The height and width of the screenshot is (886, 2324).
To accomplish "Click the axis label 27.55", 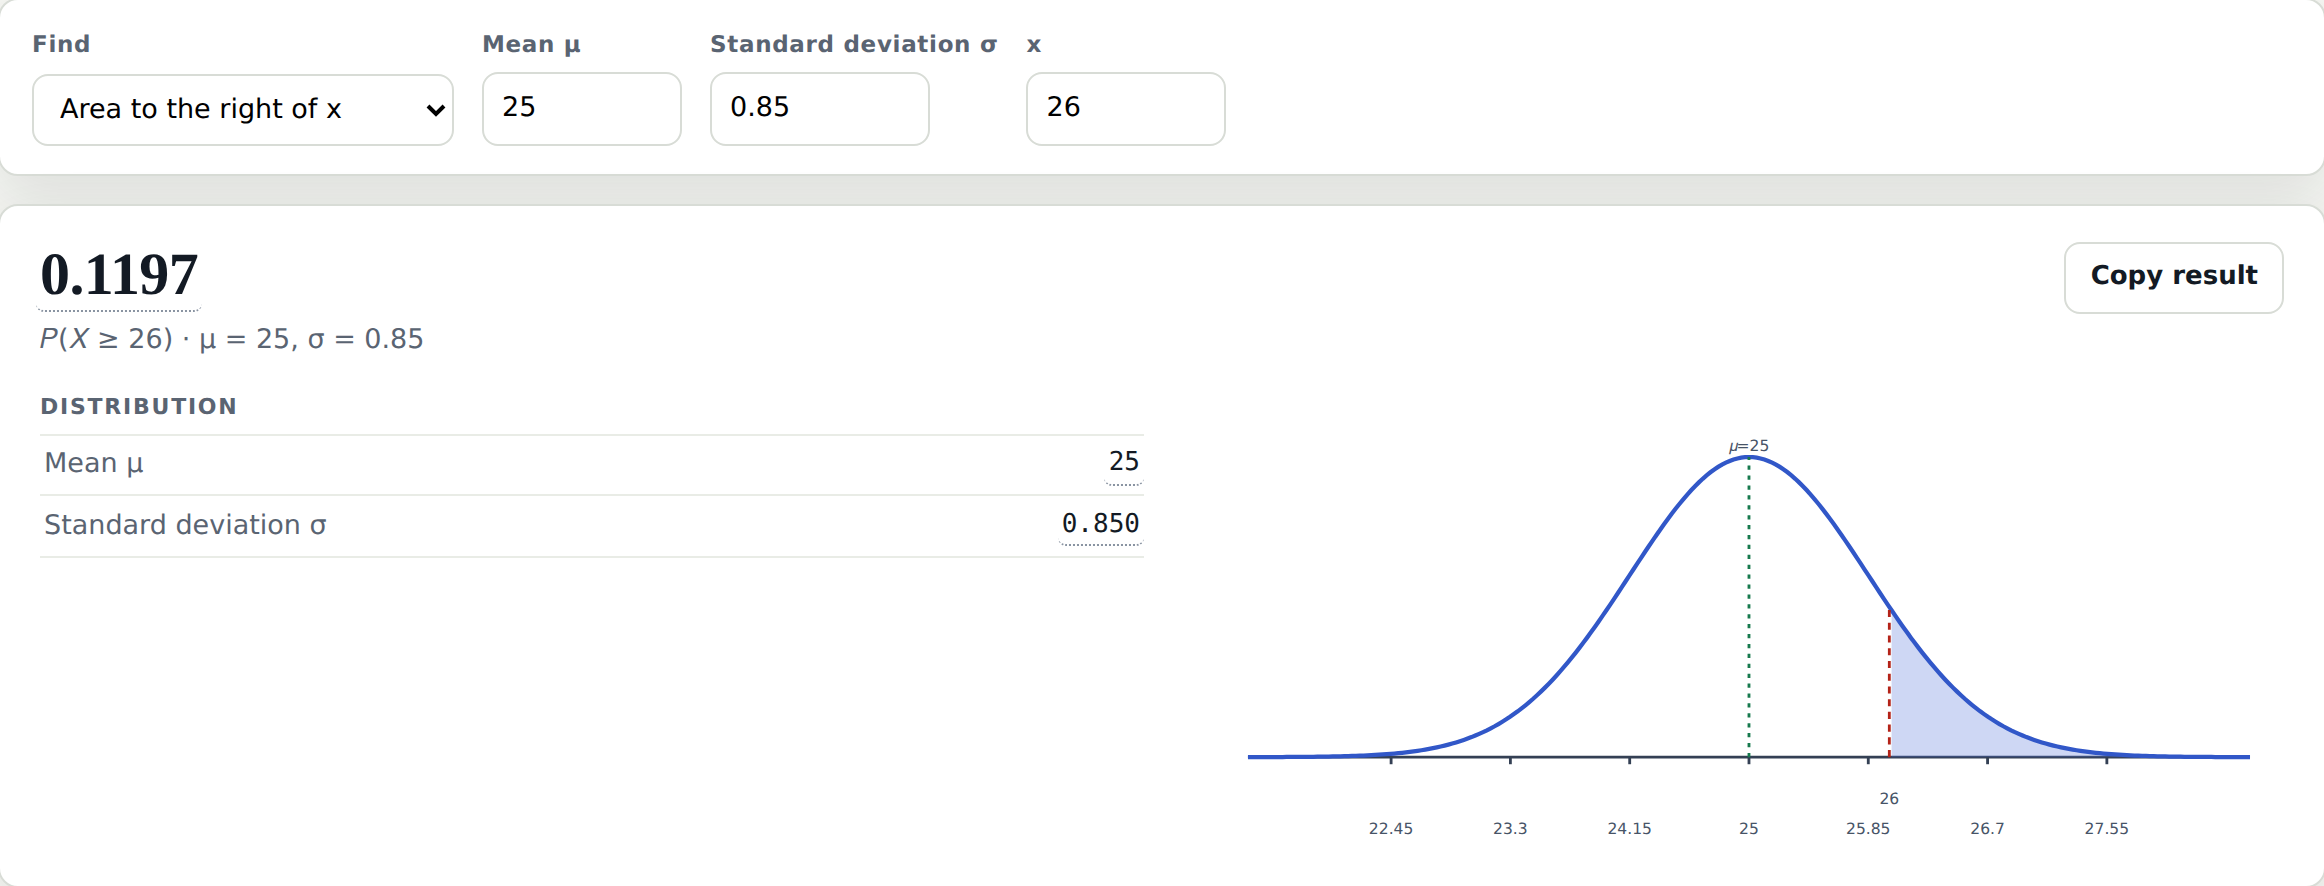I will [x=2107, y=828].
